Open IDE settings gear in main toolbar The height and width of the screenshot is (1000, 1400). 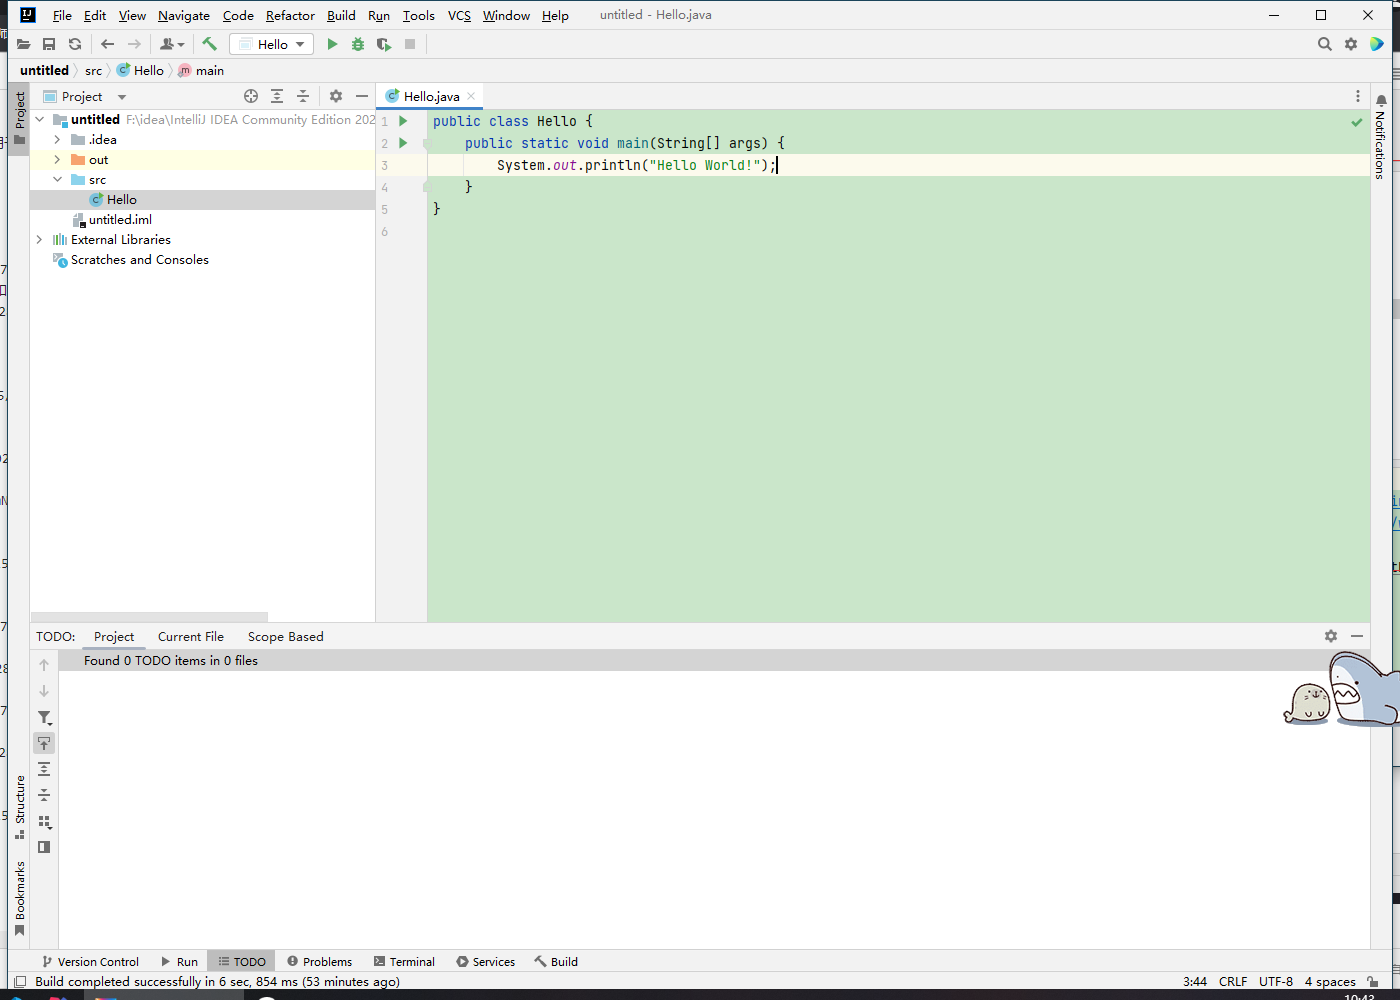point(1351,44)
